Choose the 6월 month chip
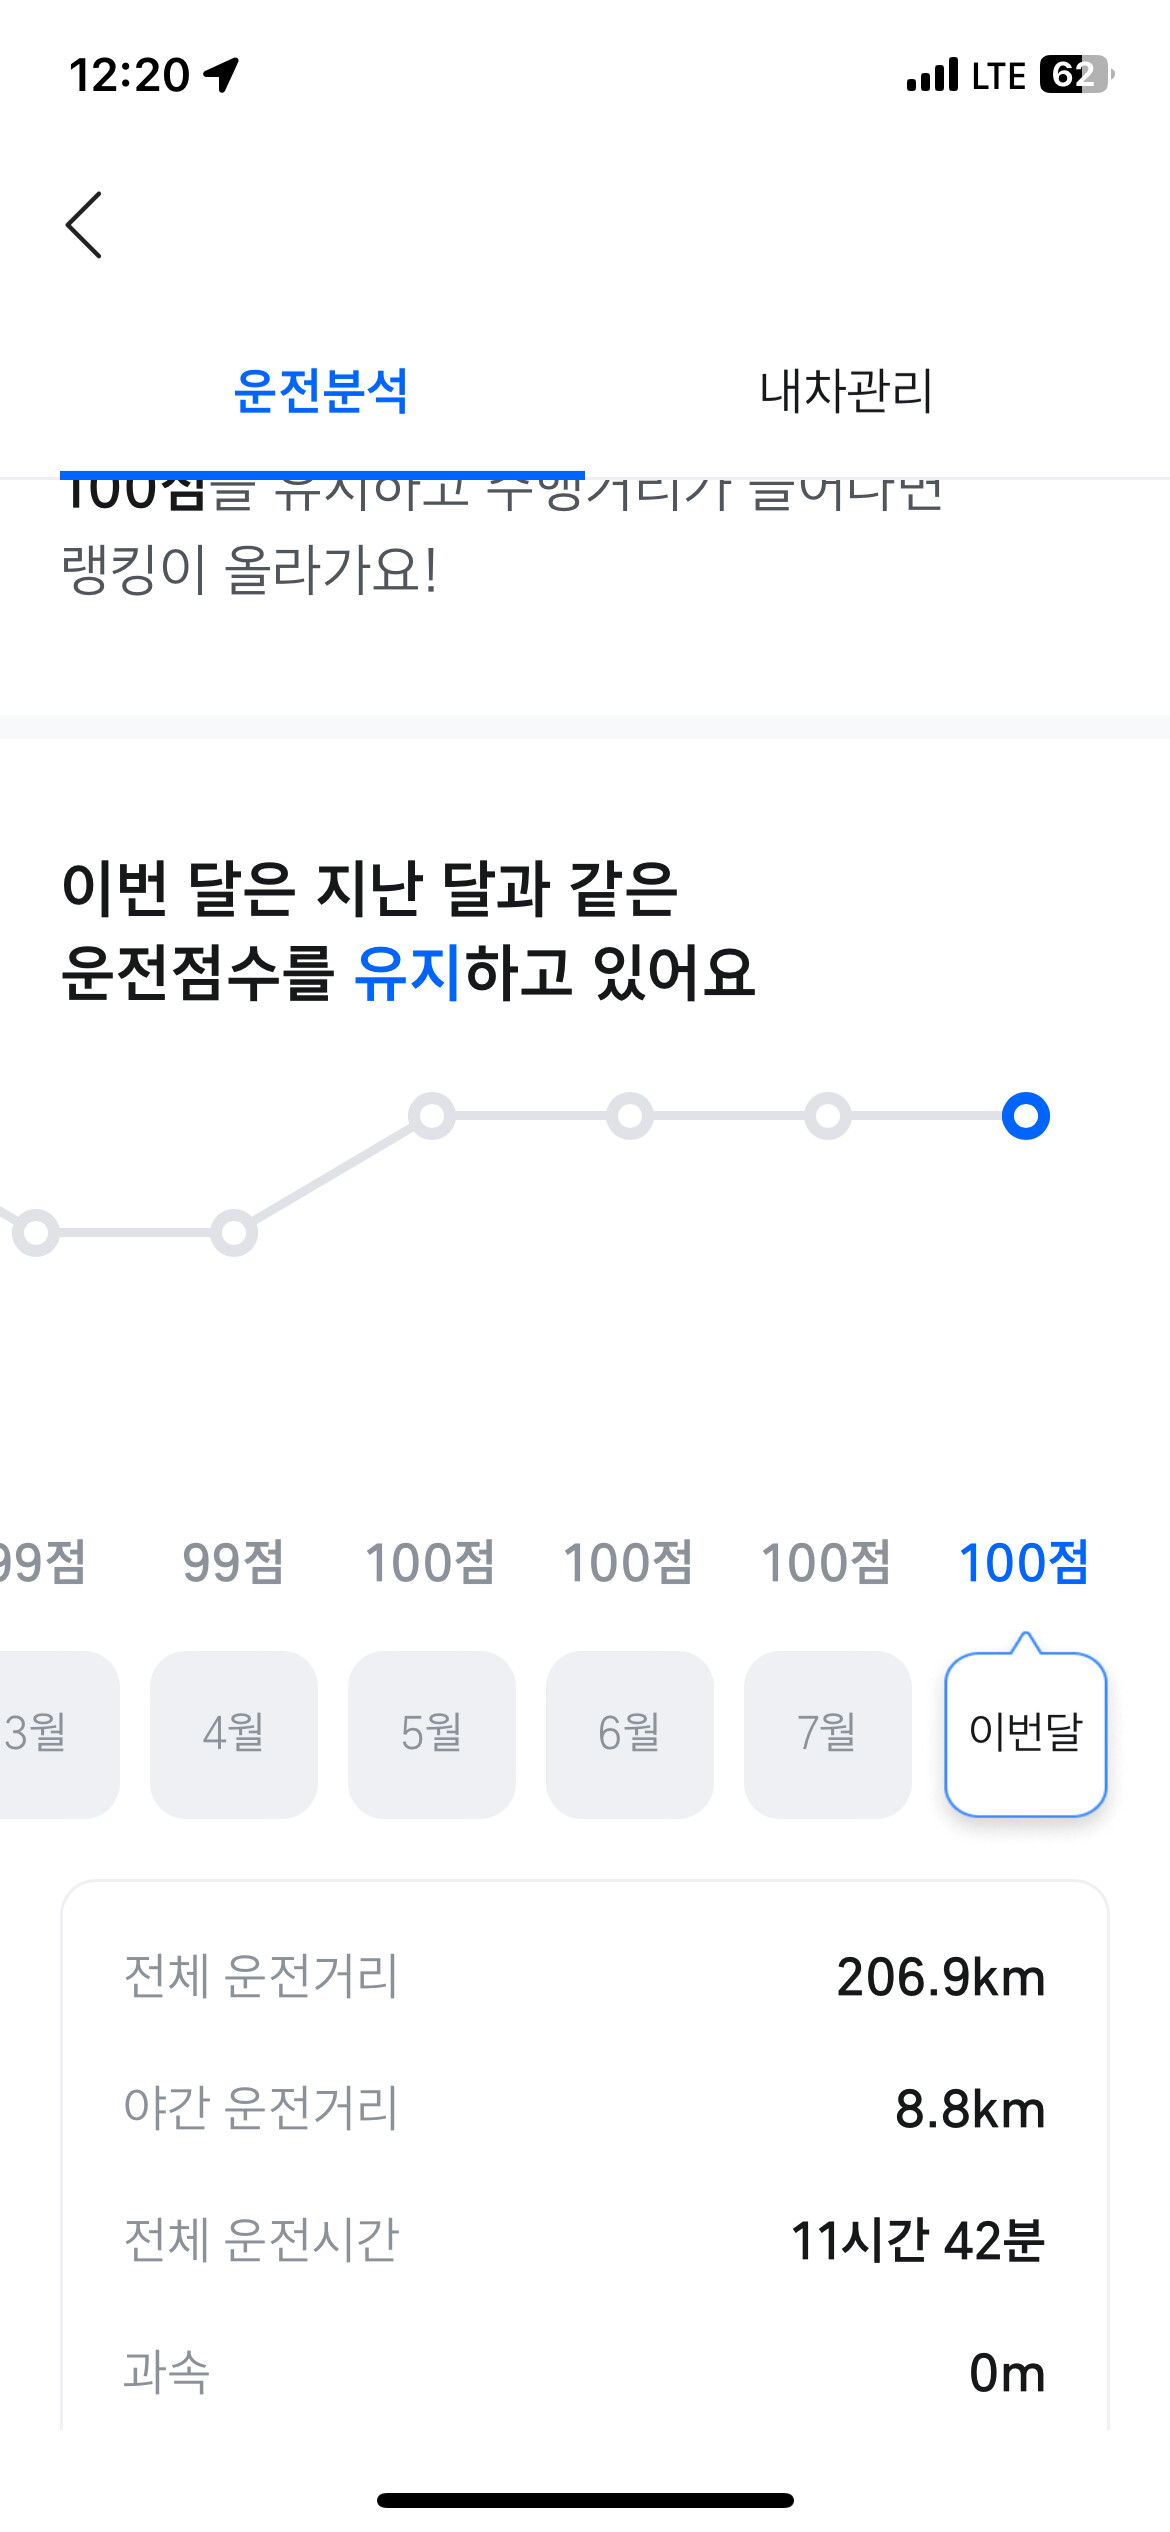 (x=629, y=1733)
